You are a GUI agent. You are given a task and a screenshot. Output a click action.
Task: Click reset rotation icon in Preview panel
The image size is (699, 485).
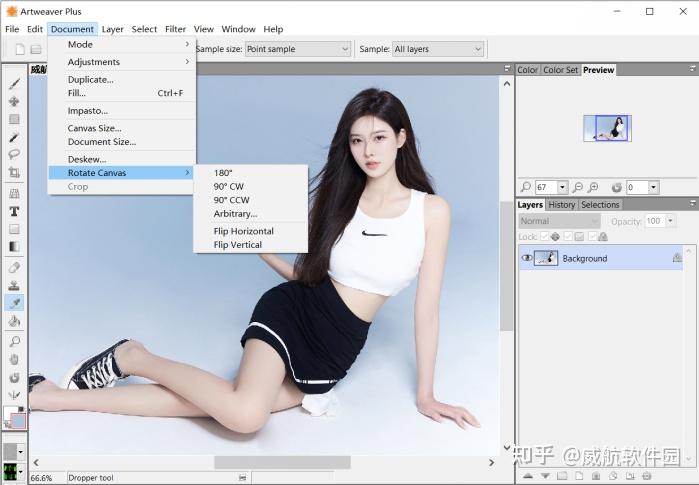pos(617,187)
